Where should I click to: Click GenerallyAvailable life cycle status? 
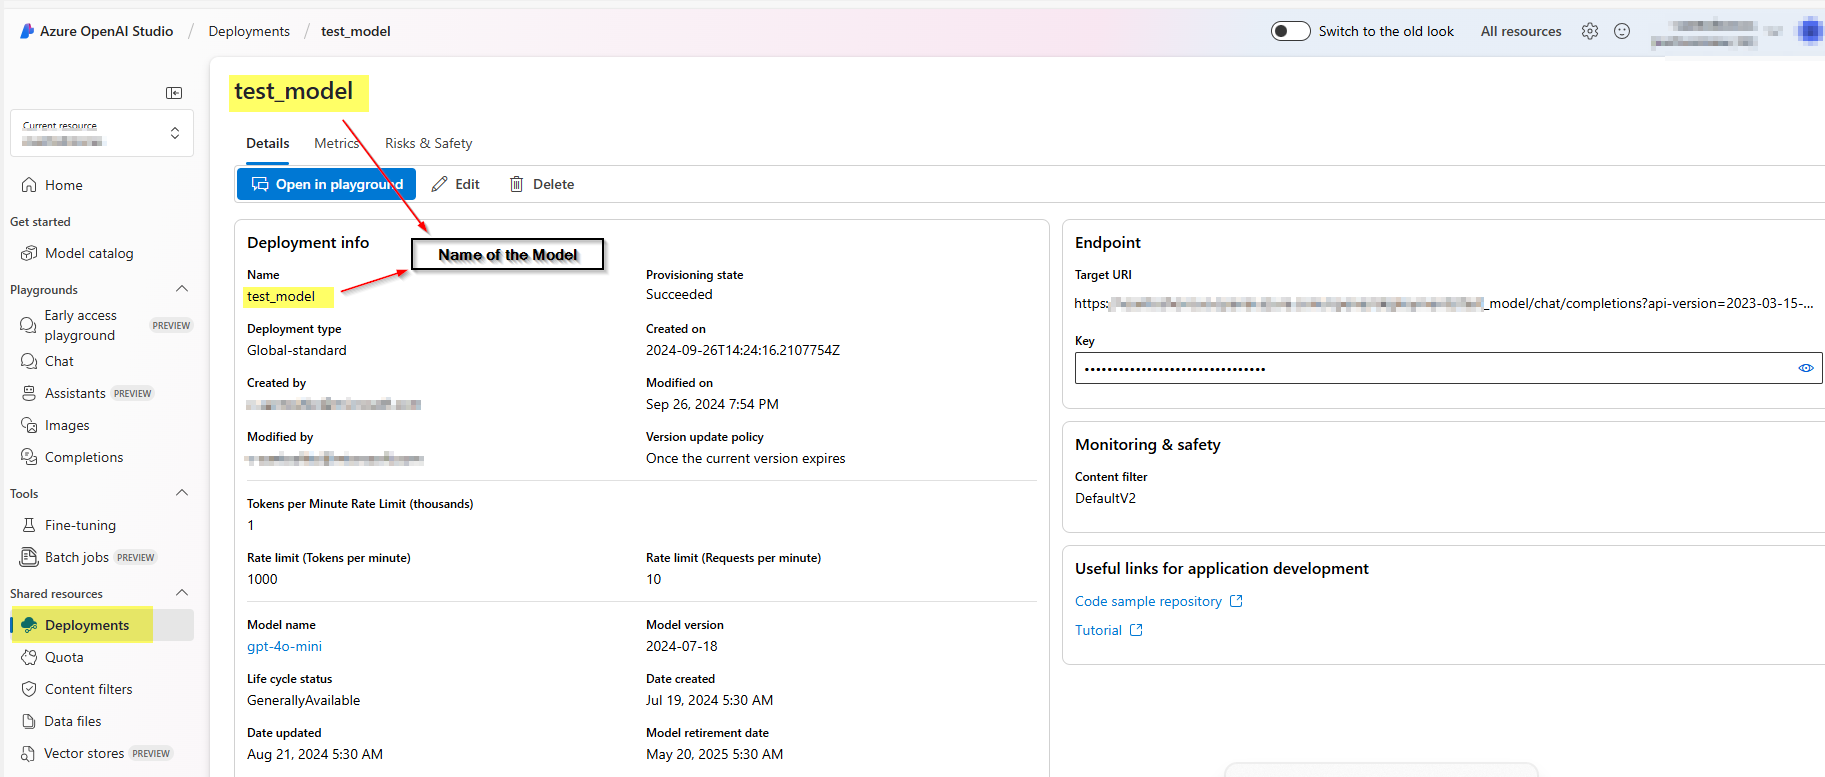coord(304,701)
